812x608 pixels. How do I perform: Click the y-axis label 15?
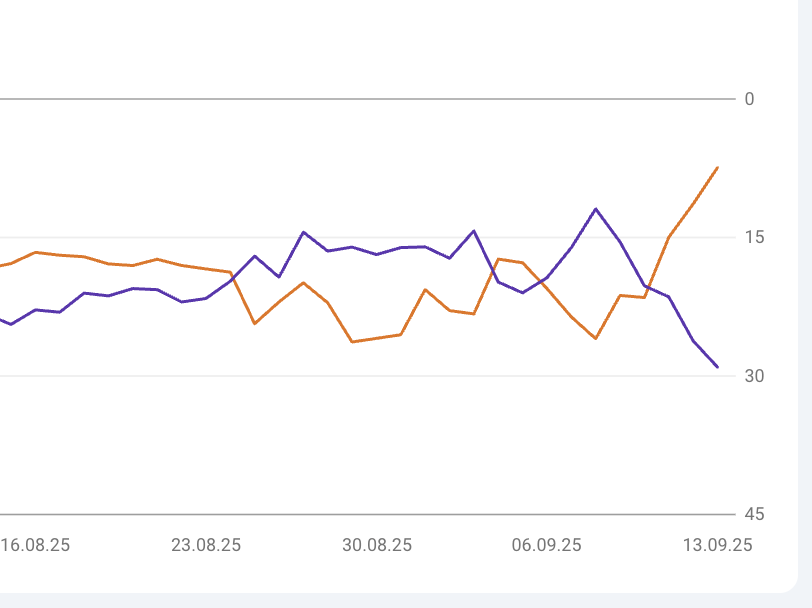753,237
